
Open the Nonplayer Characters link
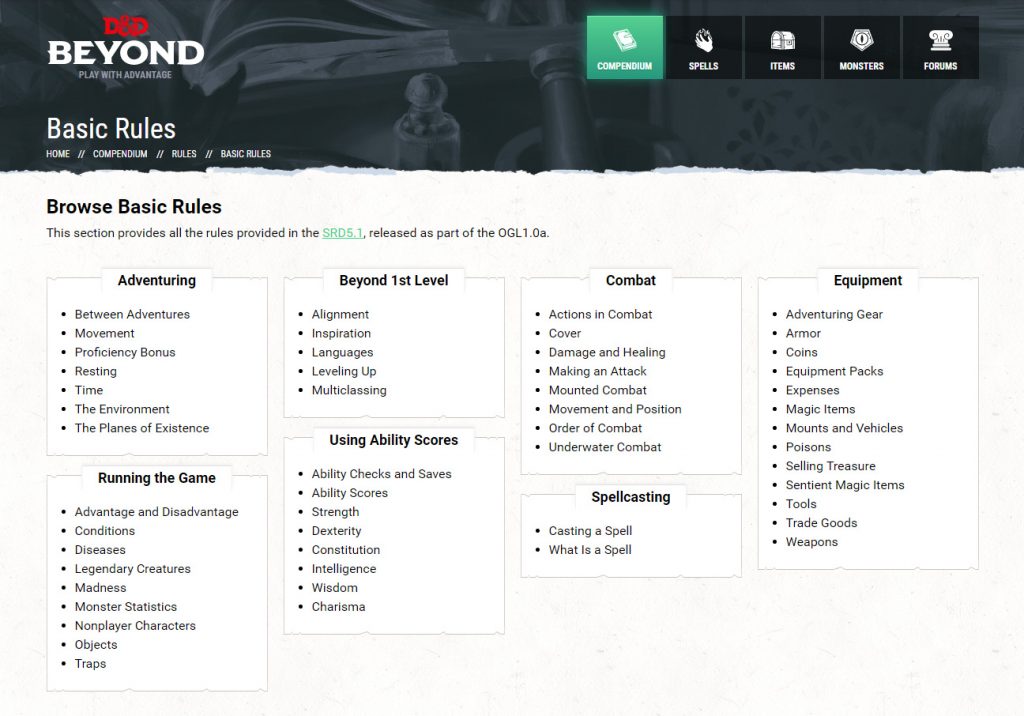[x=135, y=626]
